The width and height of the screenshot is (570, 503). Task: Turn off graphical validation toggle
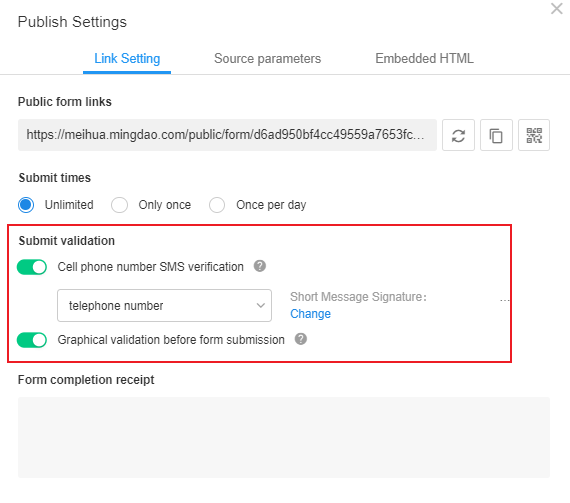coord(32,340)
